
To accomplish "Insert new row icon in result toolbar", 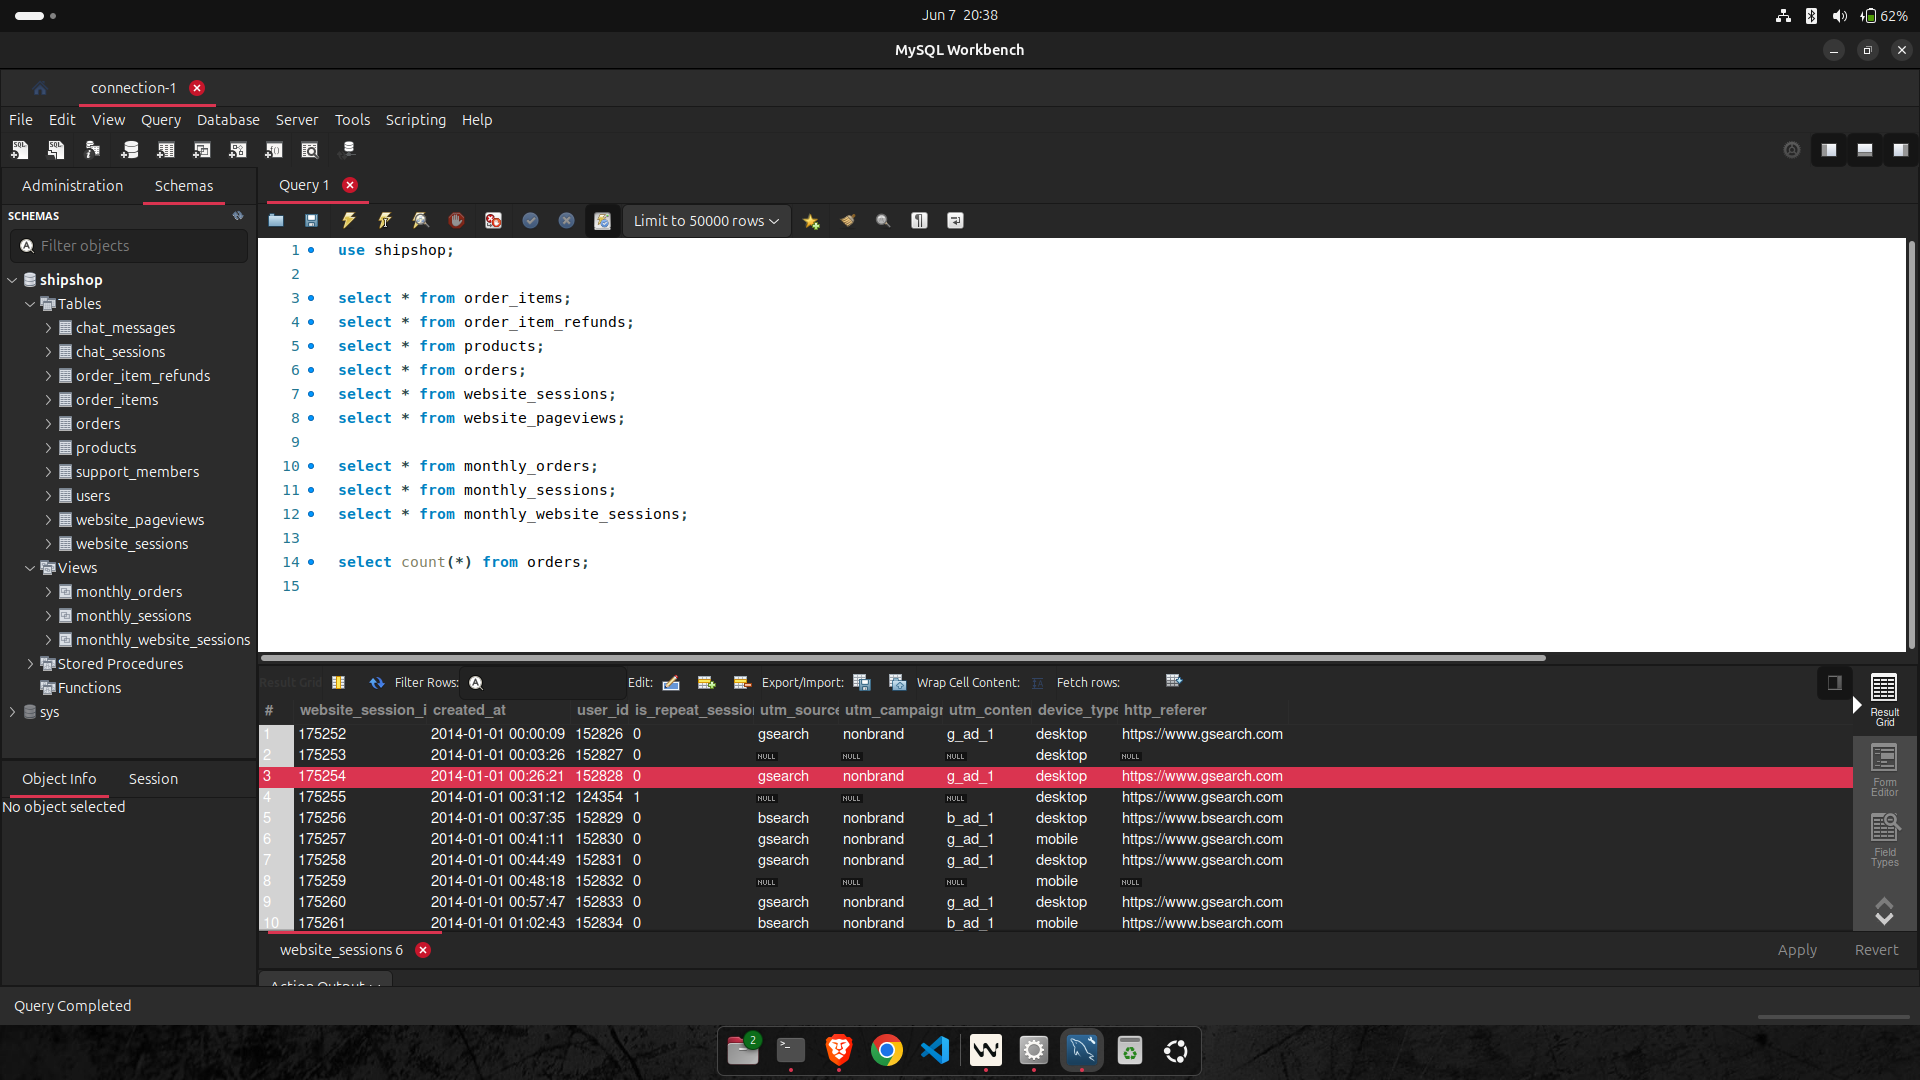I will point(706,683).
